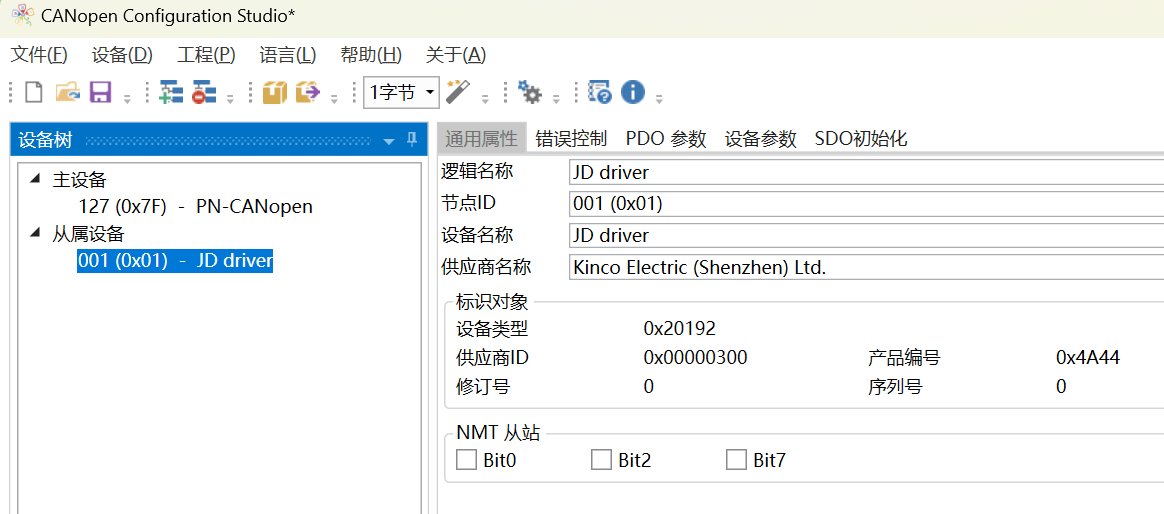1164x514 pixels.
Task: Open the 设备树 panel options arrow
Action: [x=388, y=141]
